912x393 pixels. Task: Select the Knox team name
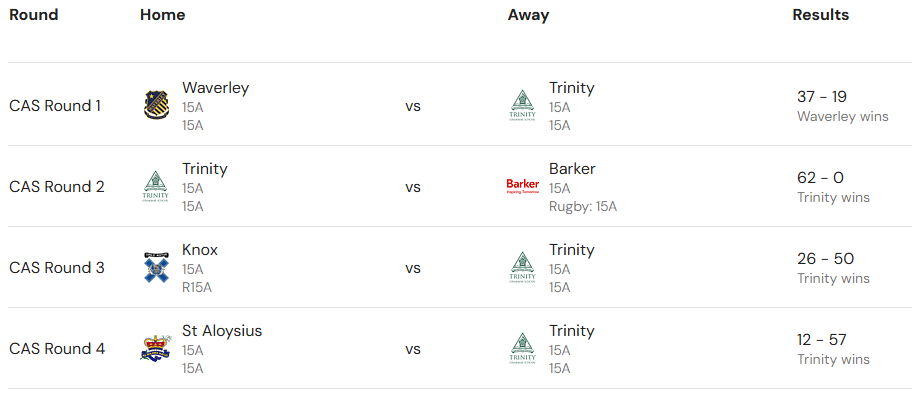[x=200, y=250]
